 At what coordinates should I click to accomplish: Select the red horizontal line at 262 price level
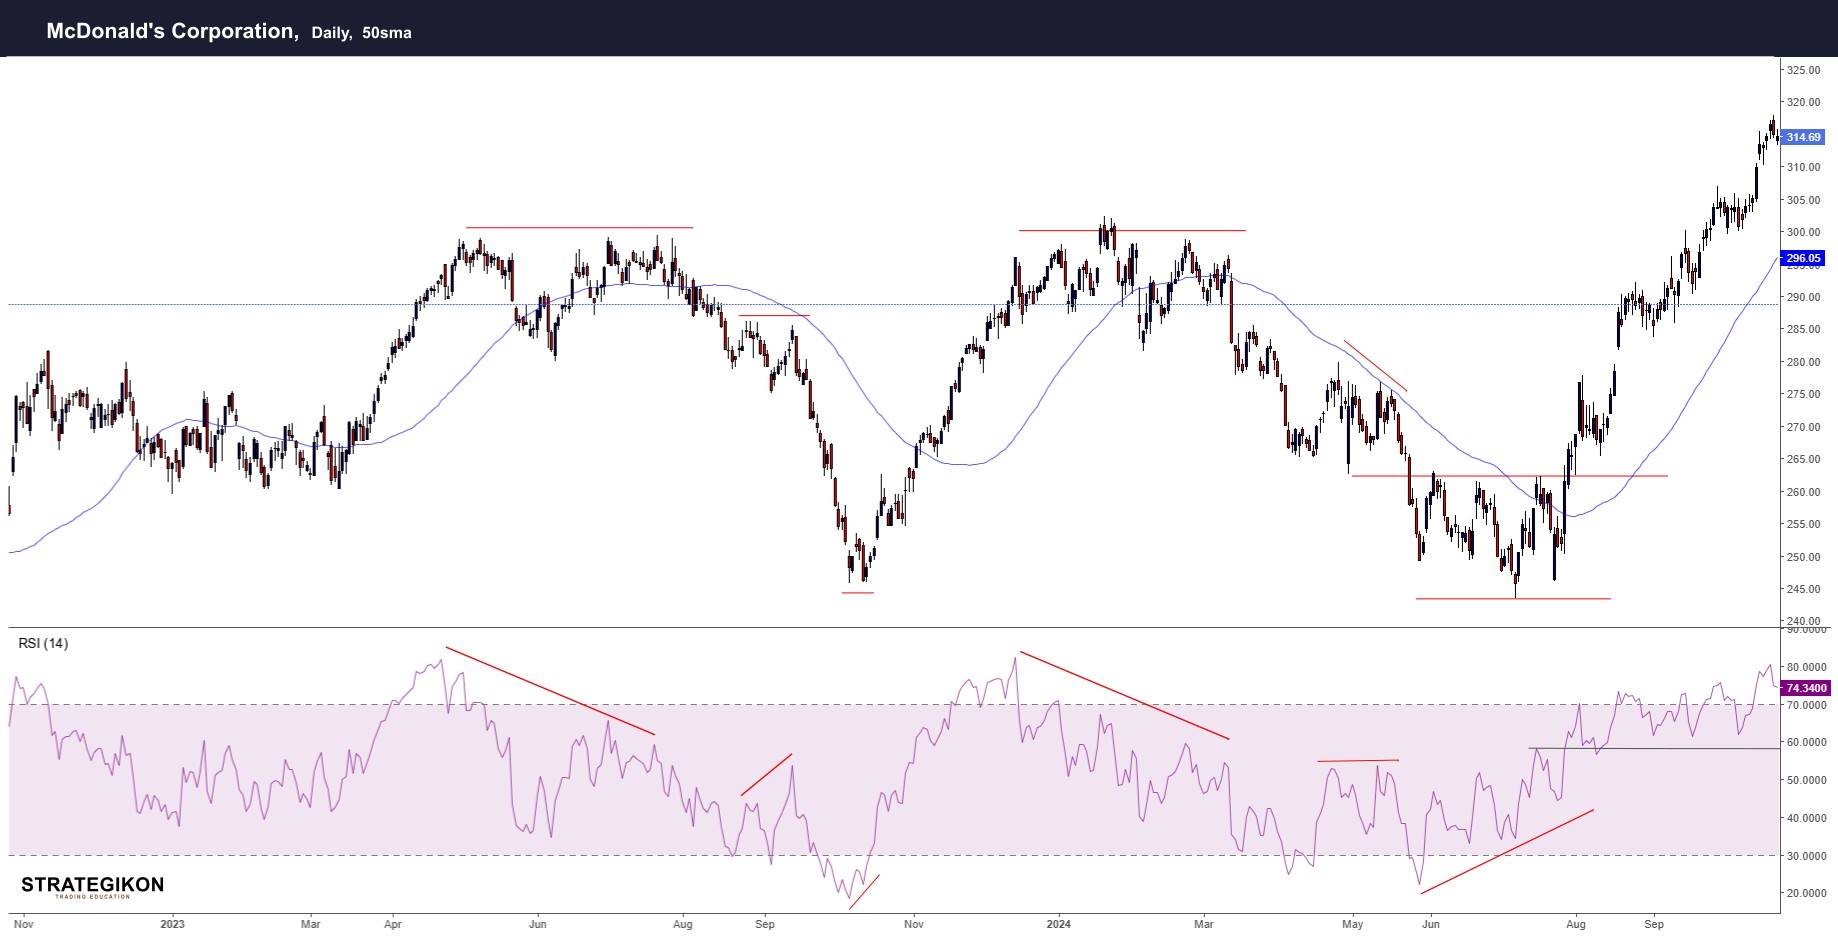1510,476
